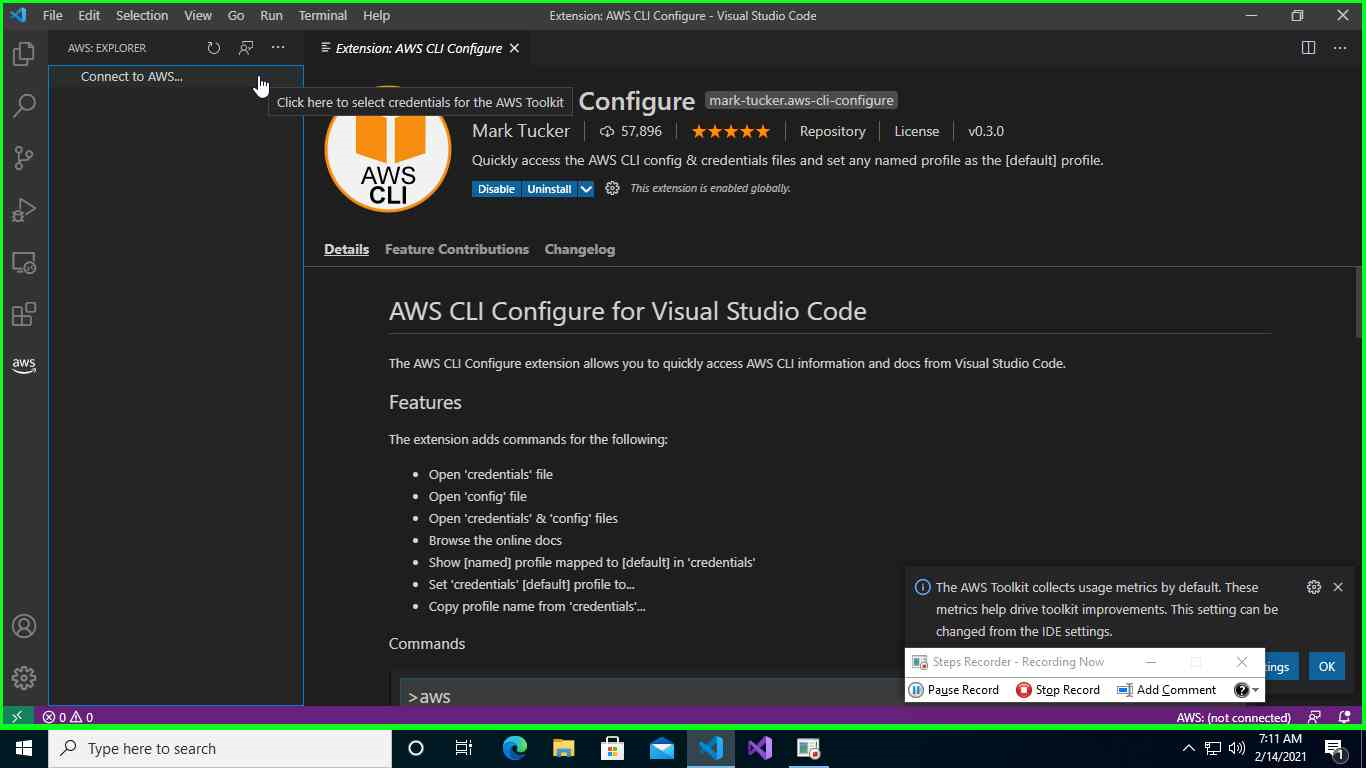
Task: Expand the Uninstall dropdown arrow
Action: [586, 189]
